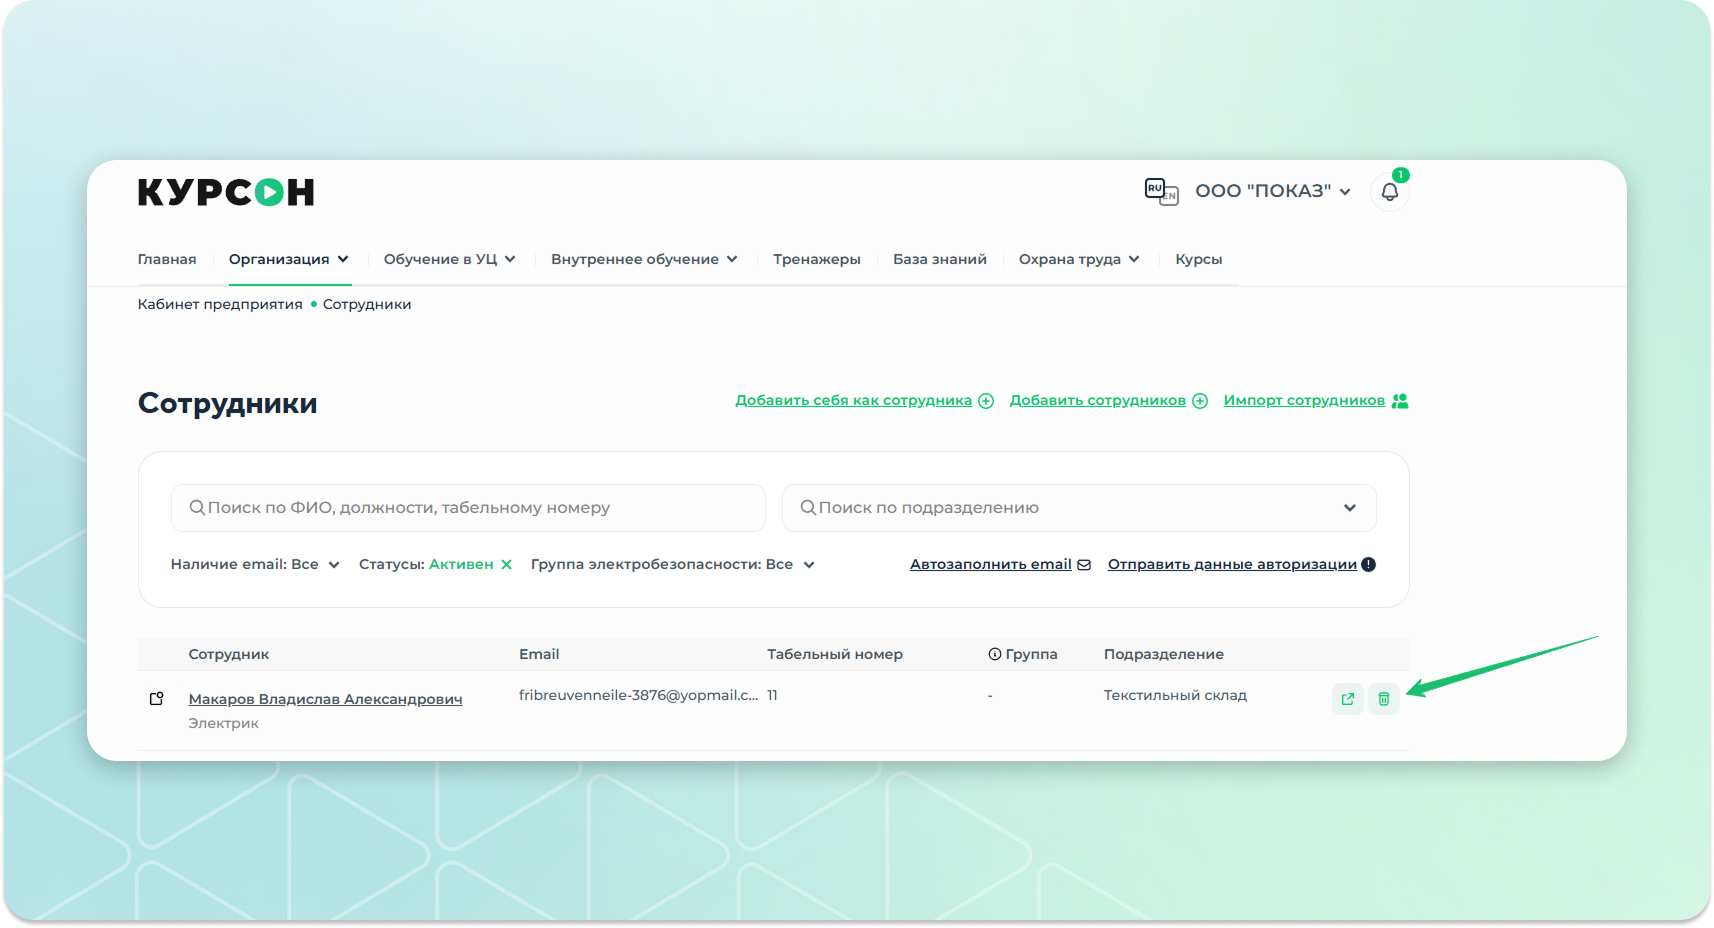The width and height of the screenshot is (1714, 928).
Task: Click info icon next to Отправить данные авторизации
Action: [x=1368, y=564]
